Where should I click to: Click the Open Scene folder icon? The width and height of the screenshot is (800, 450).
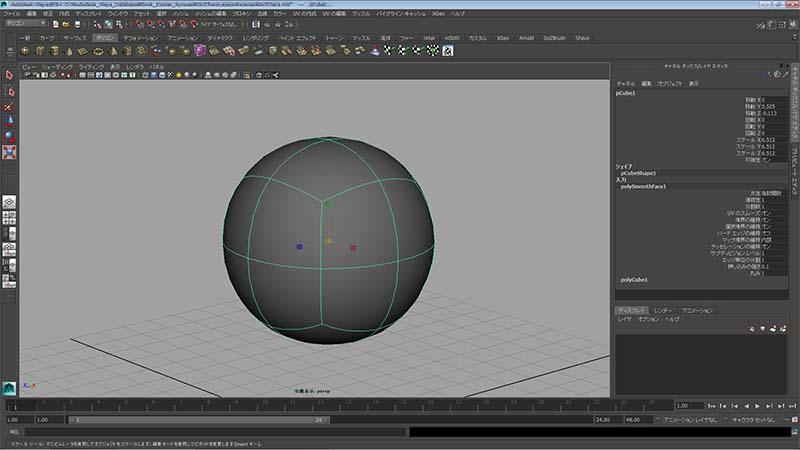[x=66, y=24]
